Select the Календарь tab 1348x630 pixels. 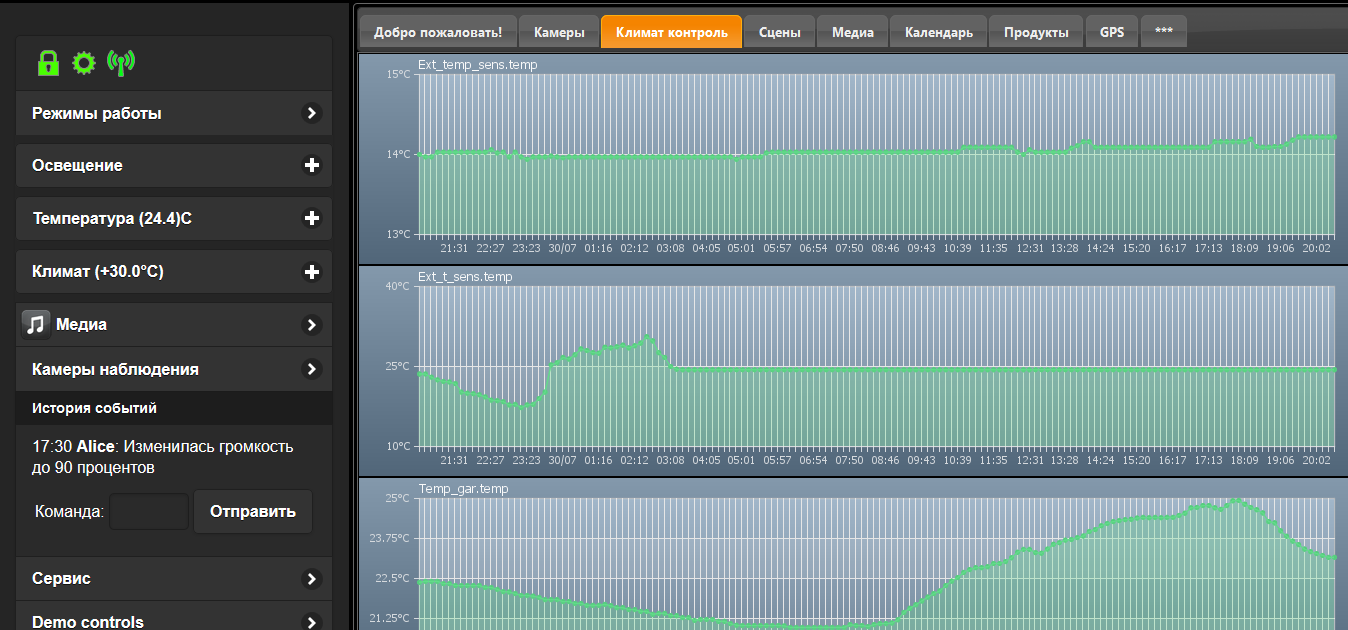pos(938,32)
